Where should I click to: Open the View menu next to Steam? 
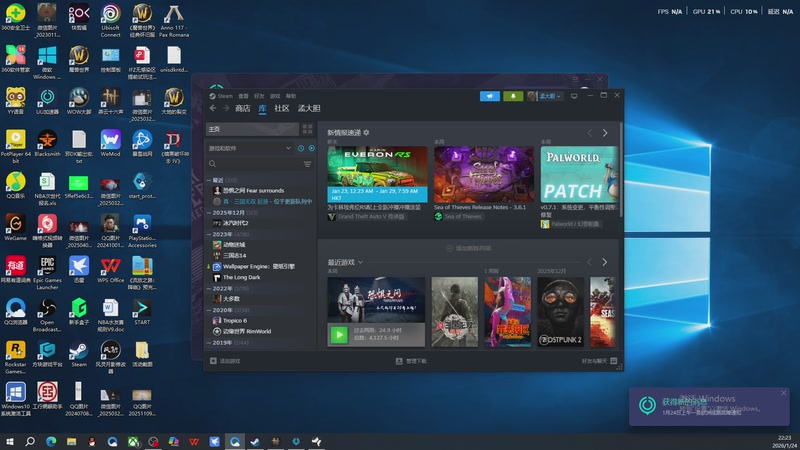[x=243, y=96]
